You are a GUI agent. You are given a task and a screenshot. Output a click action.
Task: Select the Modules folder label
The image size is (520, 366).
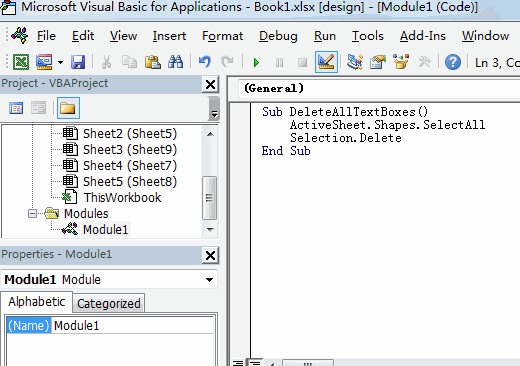86,214
